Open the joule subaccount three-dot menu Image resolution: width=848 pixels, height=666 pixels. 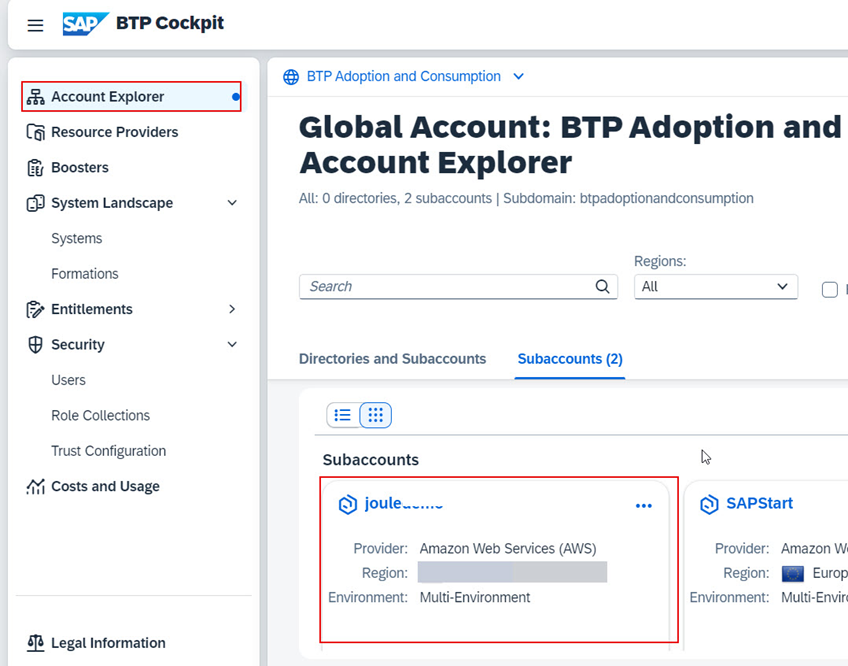(x=644, y=506)
